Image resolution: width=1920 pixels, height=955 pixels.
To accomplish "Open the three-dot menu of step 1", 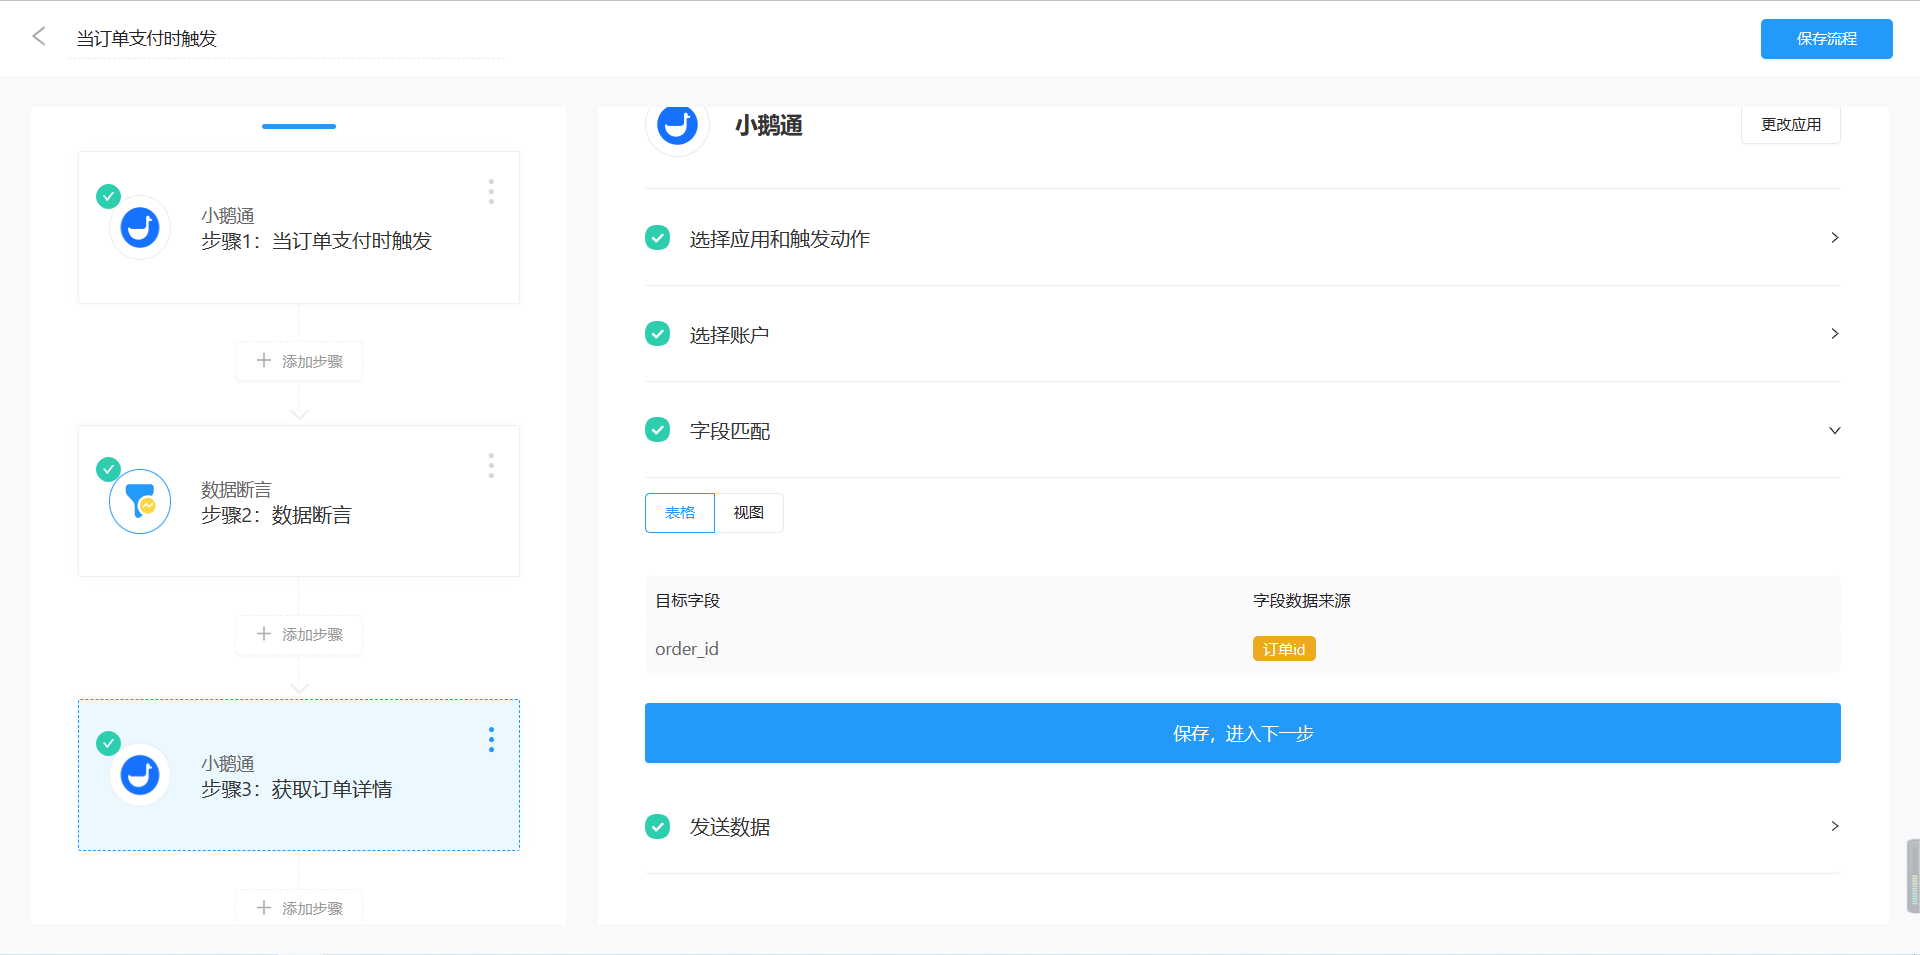I will 491,192.
